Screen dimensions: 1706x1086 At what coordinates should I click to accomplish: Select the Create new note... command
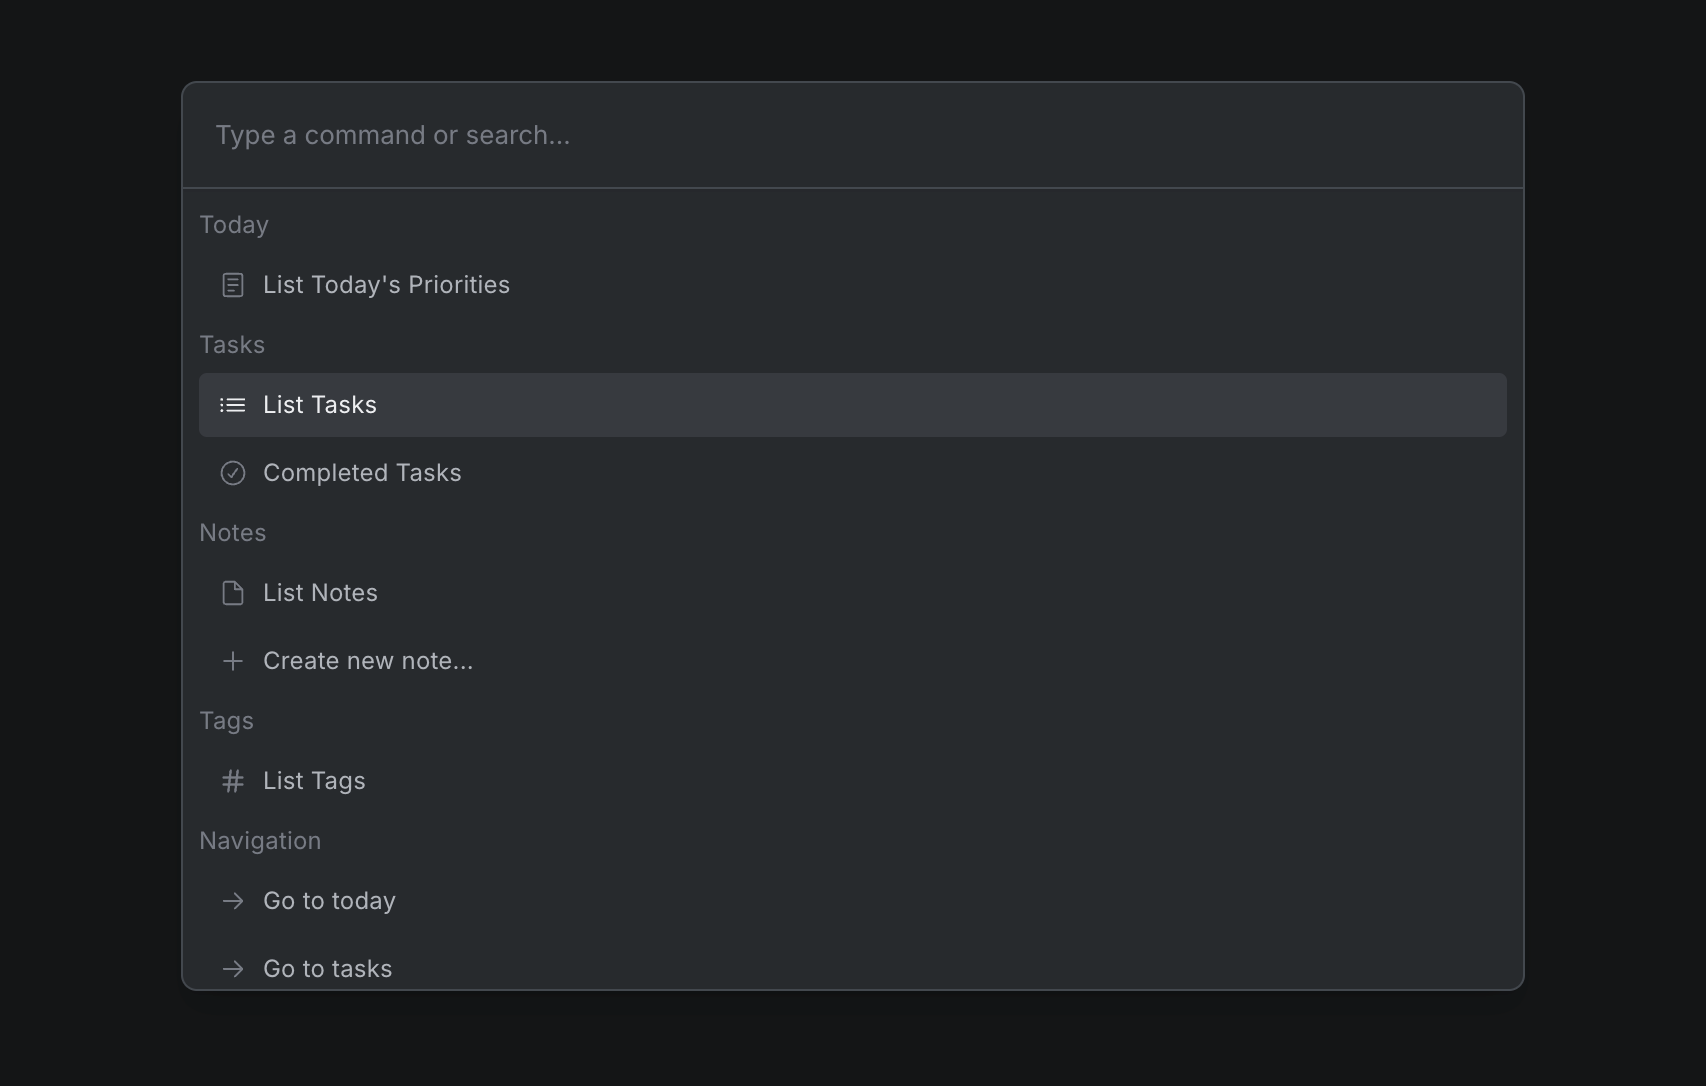[368, 661]
